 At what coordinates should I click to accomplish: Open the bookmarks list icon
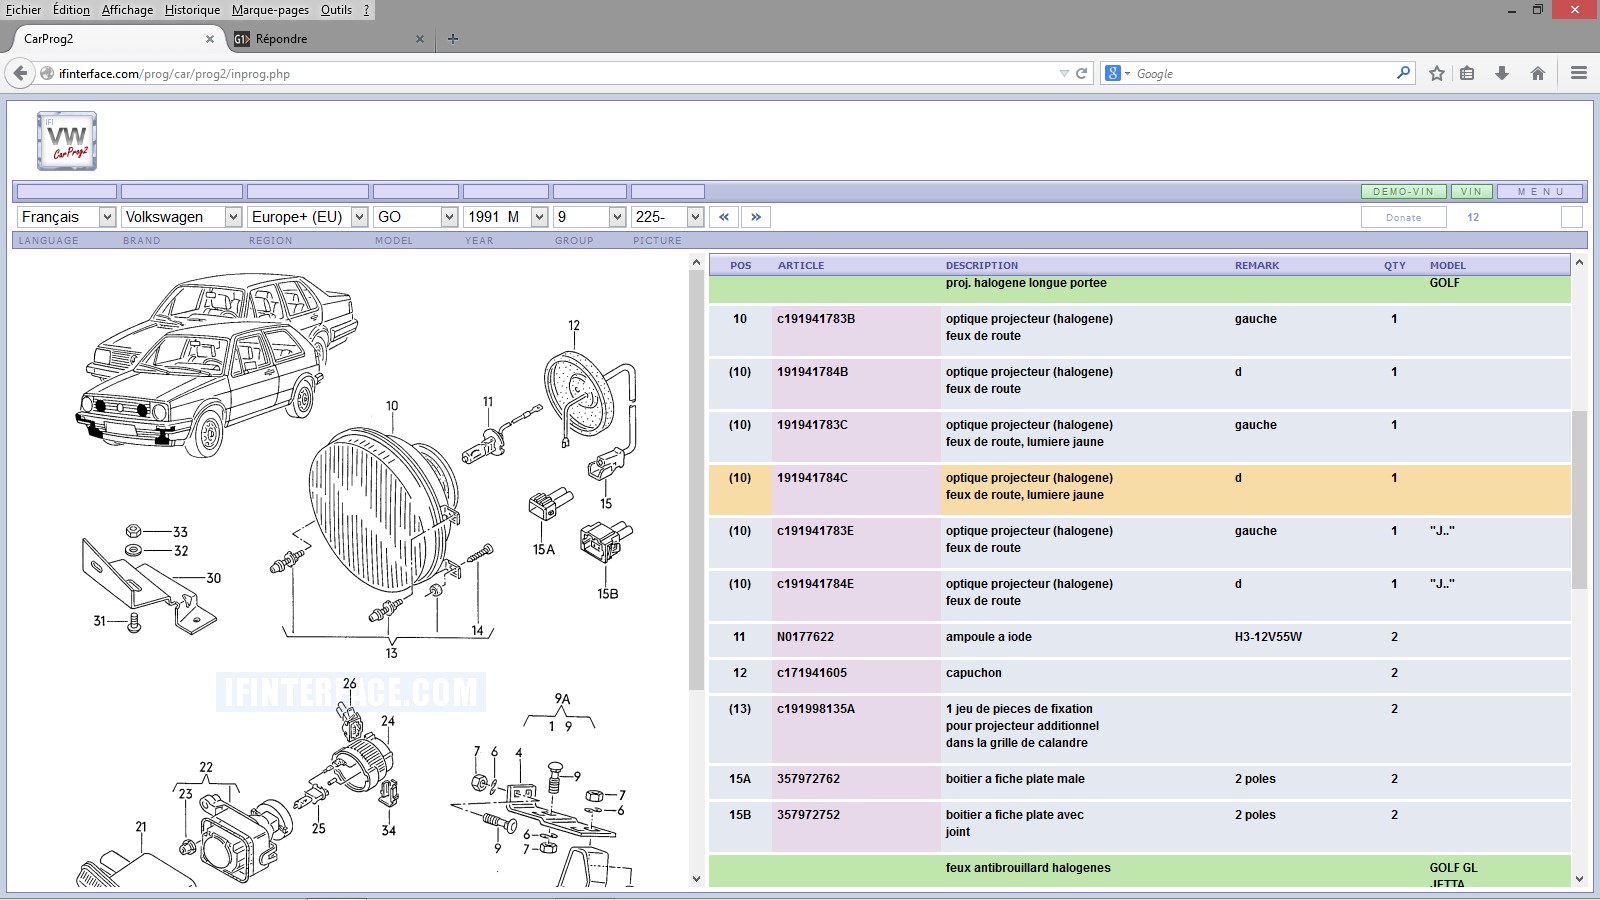click(x=1467, y=73)
